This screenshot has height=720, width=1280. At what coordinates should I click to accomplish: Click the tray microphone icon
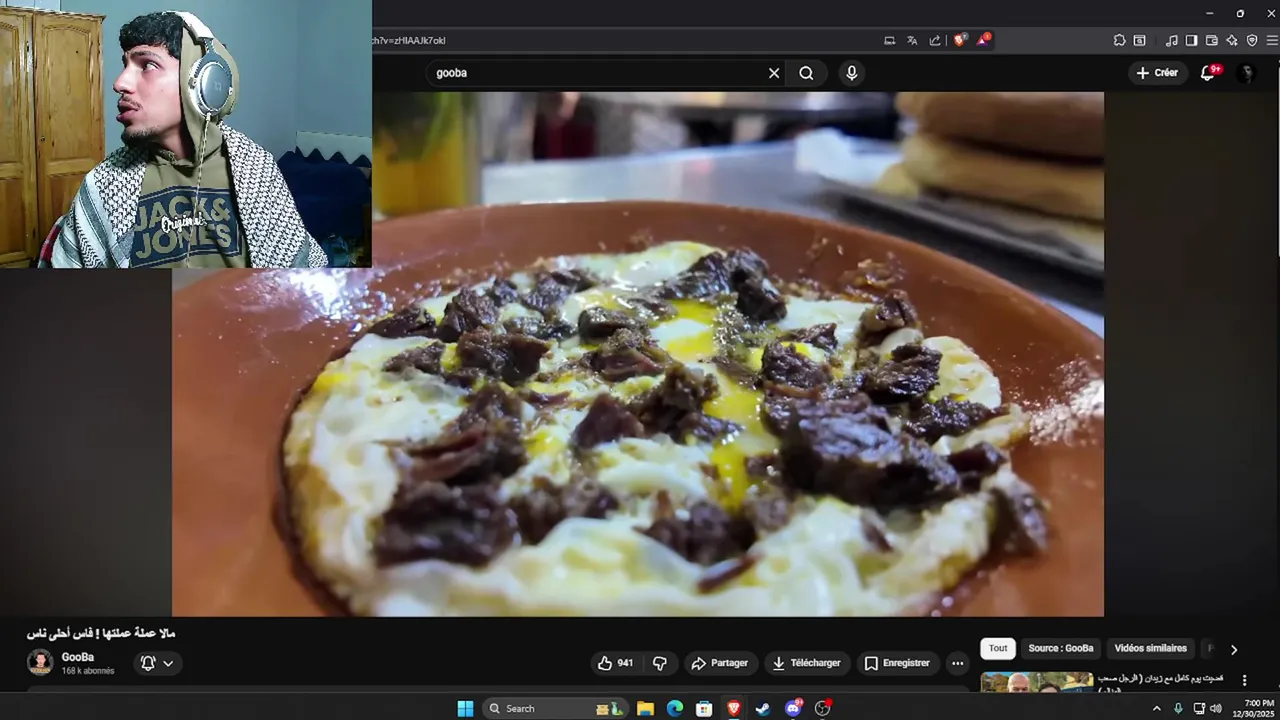point(1178,708)
